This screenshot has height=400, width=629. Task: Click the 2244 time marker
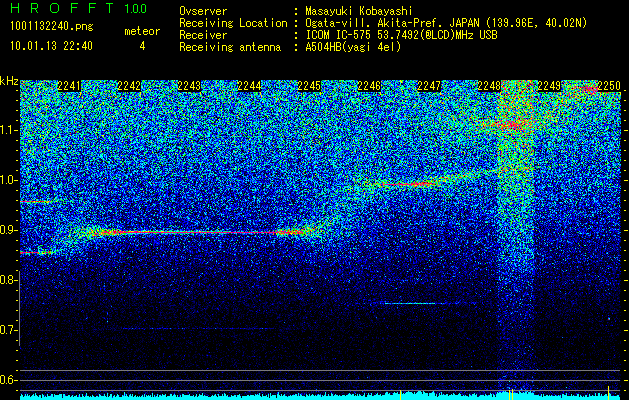tap(249, 86)
